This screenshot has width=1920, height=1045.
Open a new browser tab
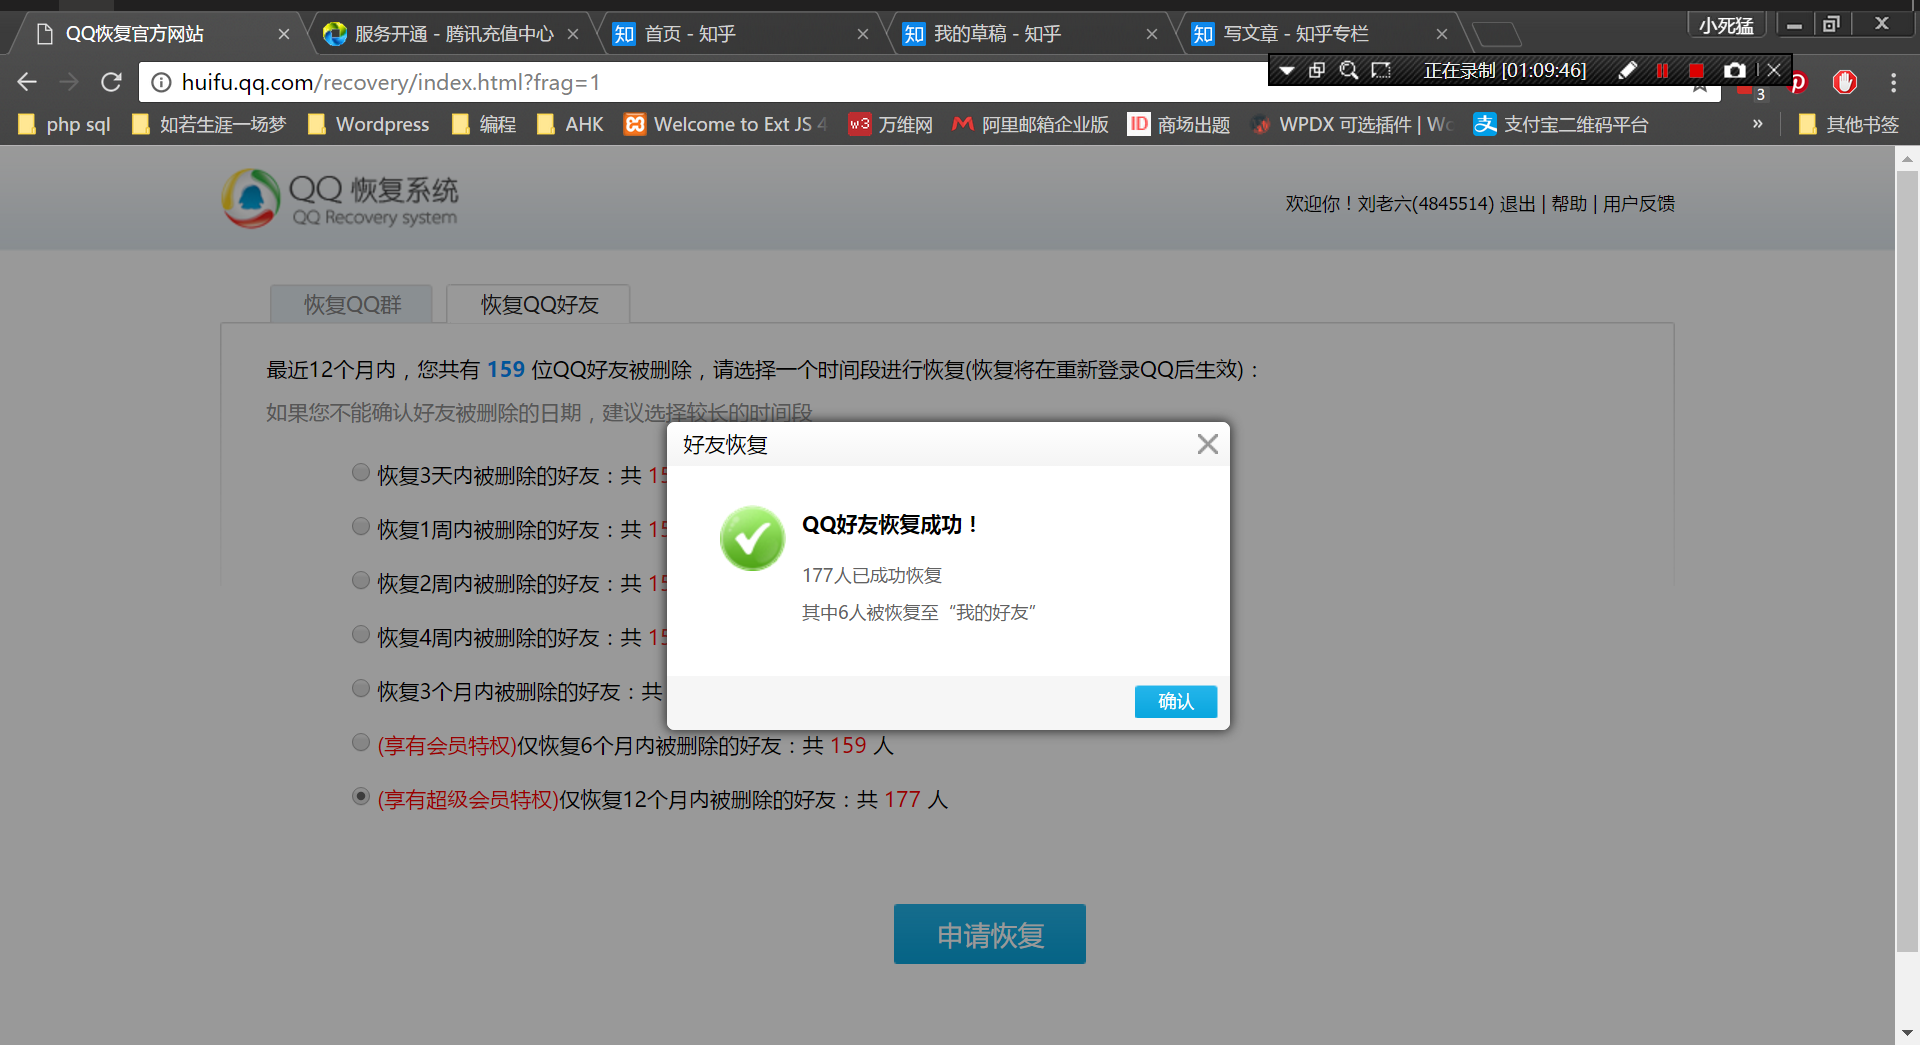click(1496, 34)
